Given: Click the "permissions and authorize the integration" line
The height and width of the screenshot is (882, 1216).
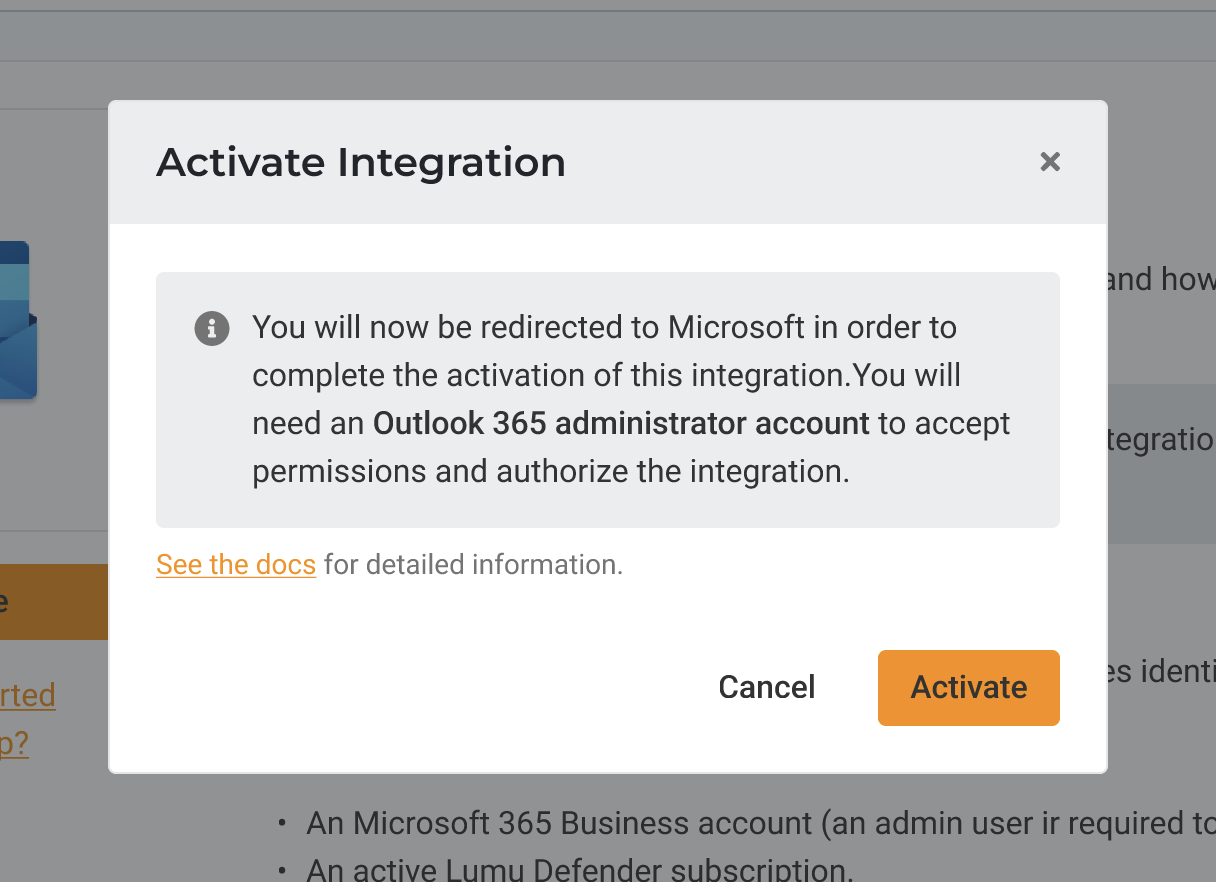Looking at the screenshot, I should [x=550, y=472].
